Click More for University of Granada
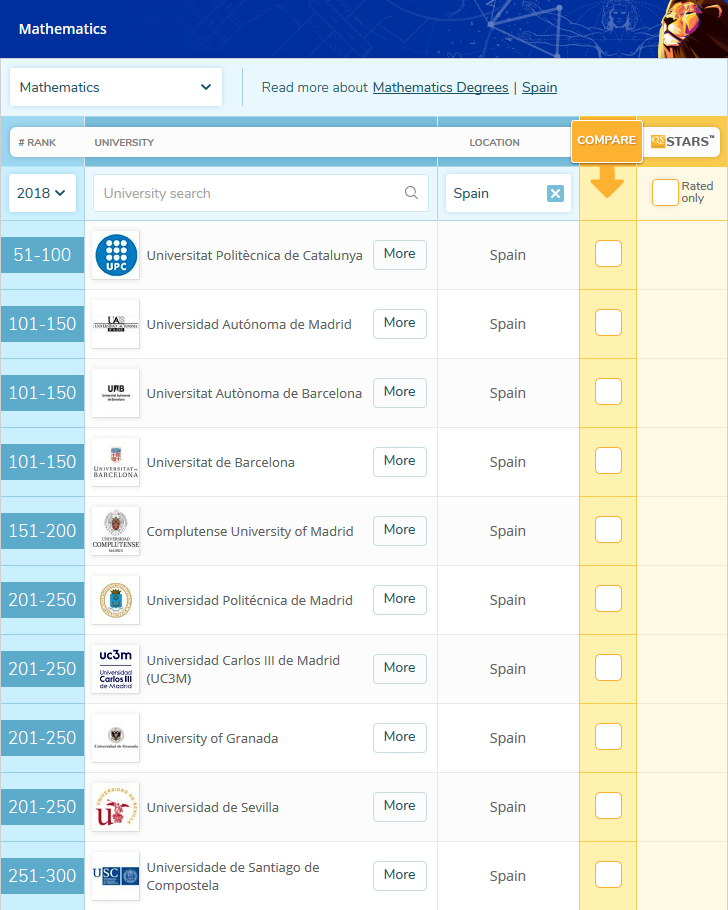Screen dimensions: 728x910 [400, 738]
